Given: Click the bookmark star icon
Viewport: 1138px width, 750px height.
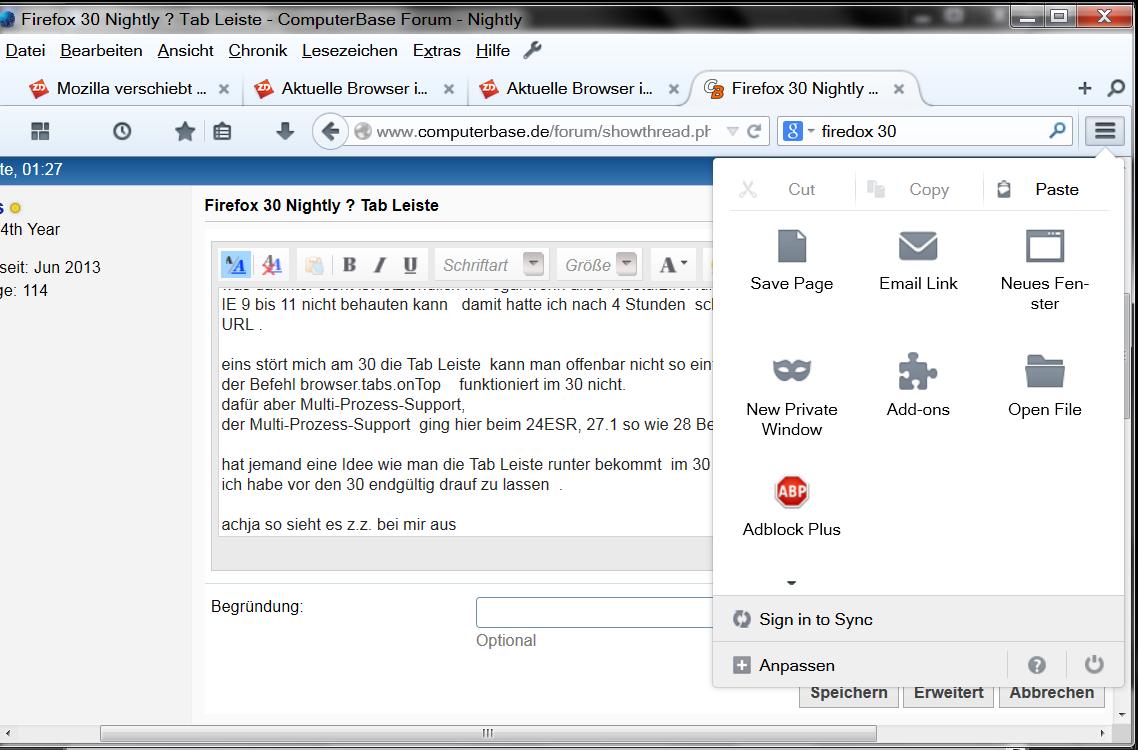Looking at the screenshot, I should [185, 131].
